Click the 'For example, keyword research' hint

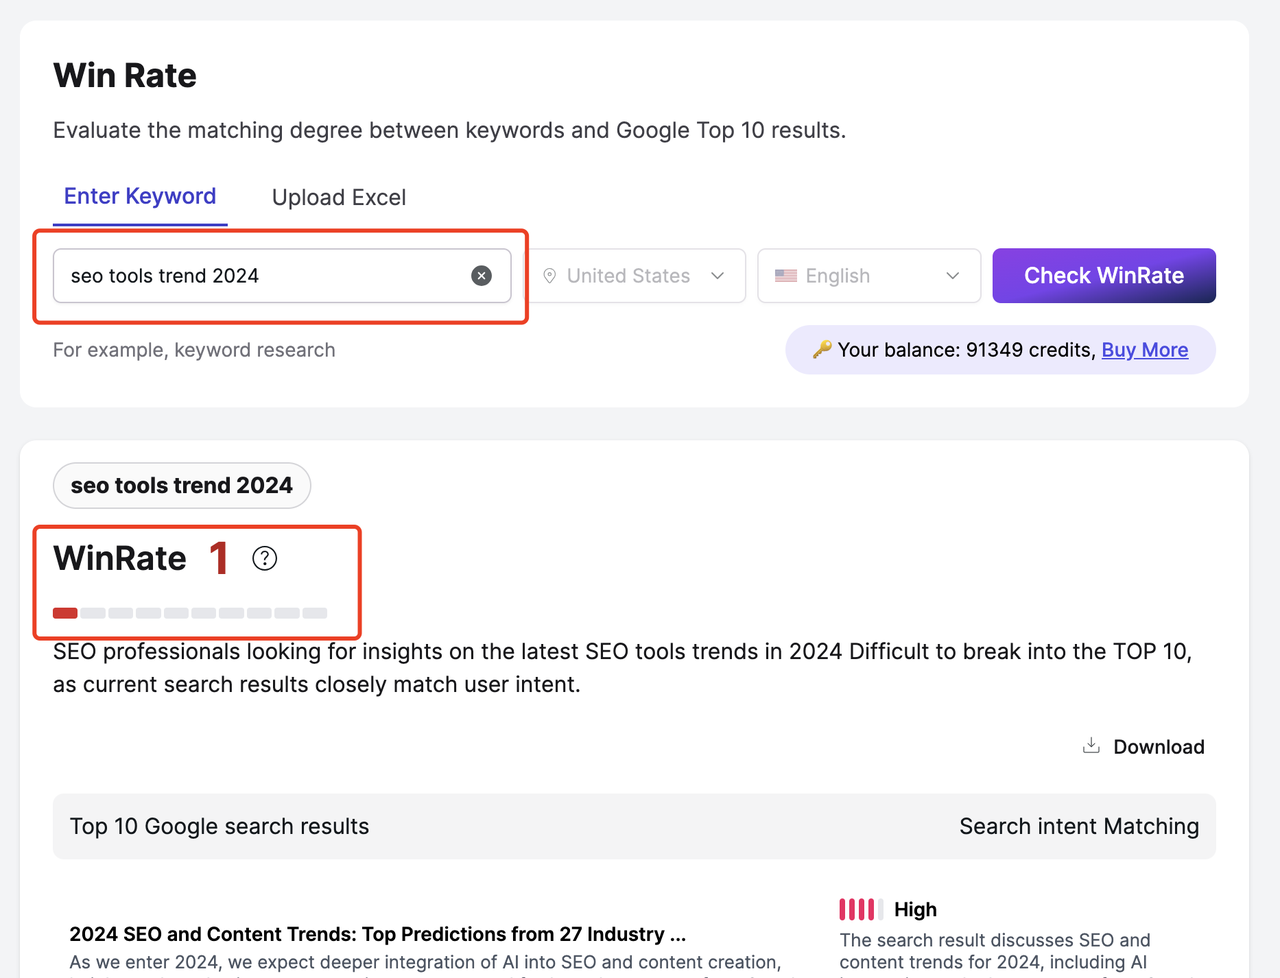(x=194, y=350)
